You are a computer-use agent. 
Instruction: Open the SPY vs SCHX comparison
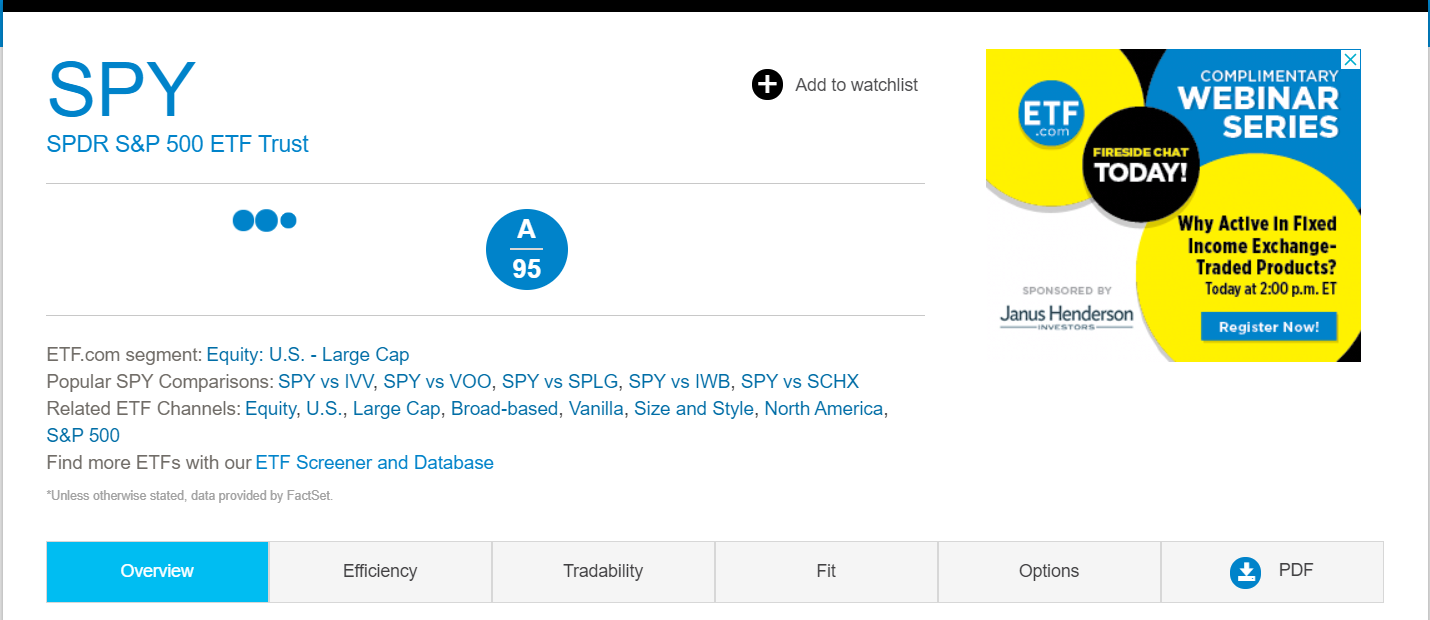[x=800, y=382]
